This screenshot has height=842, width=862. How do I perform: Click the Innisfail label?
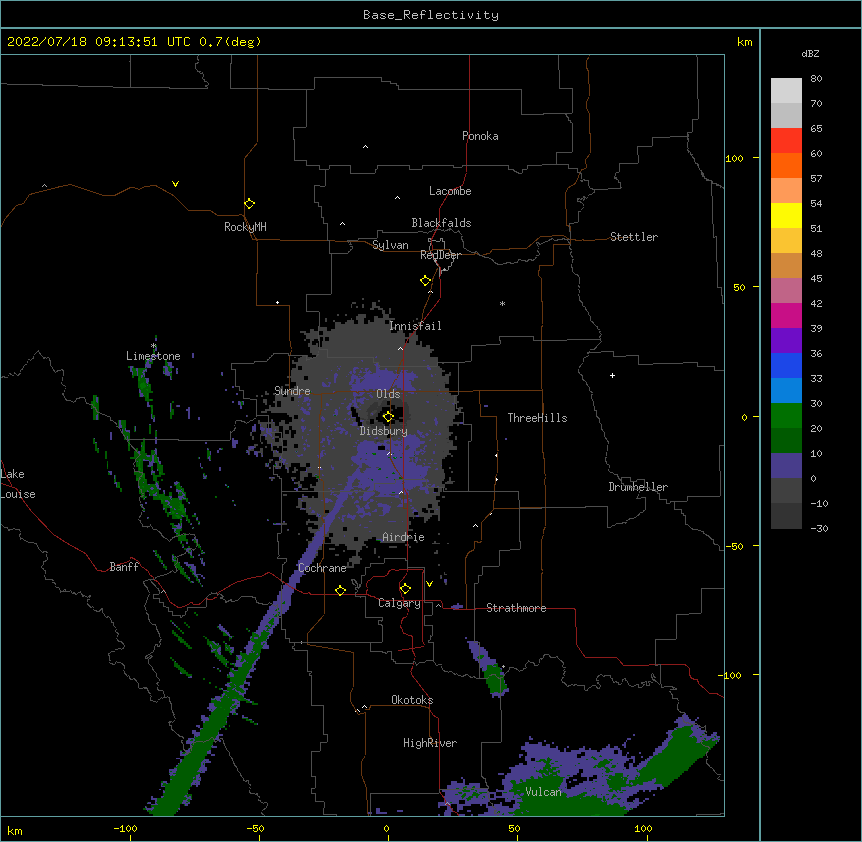415,326
